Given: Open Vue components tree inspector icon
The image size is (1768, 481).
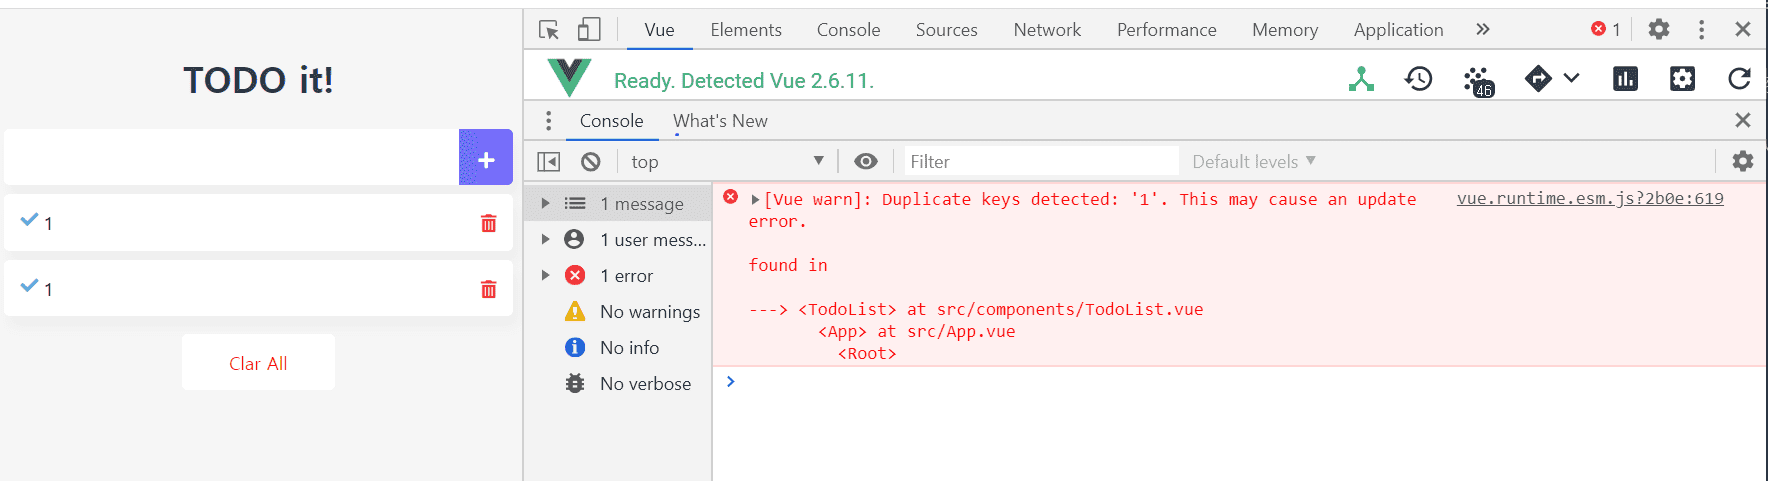Looking at the screenshot, I should 1361,79.
